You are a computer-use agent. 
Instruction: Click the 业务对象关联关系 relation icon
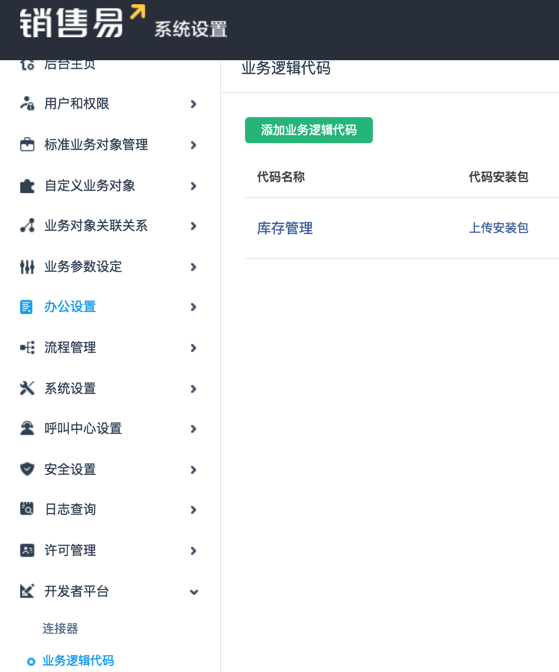click(x=27, y=225)
